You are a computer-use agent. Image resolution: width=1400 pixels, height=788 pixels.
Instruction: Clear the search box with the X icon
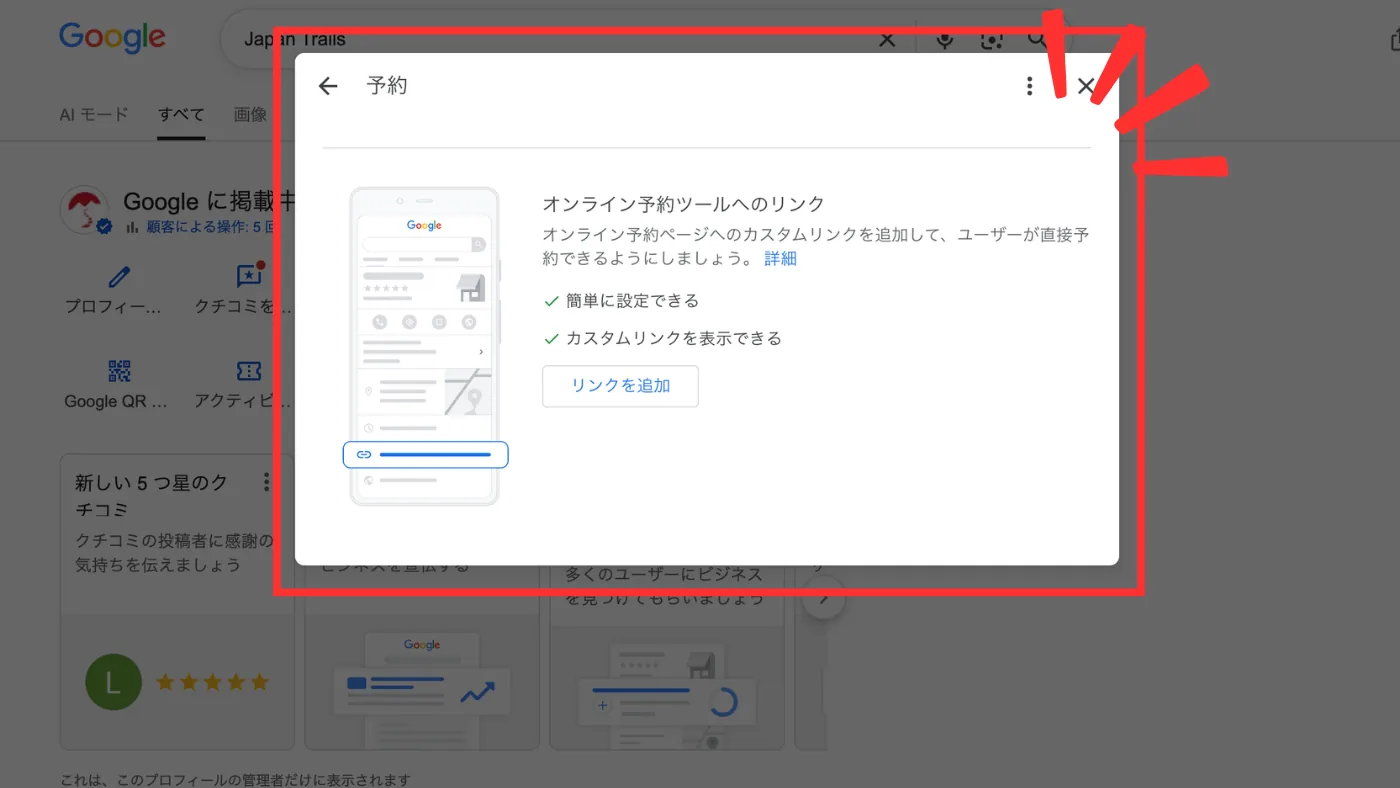(886, 40)
